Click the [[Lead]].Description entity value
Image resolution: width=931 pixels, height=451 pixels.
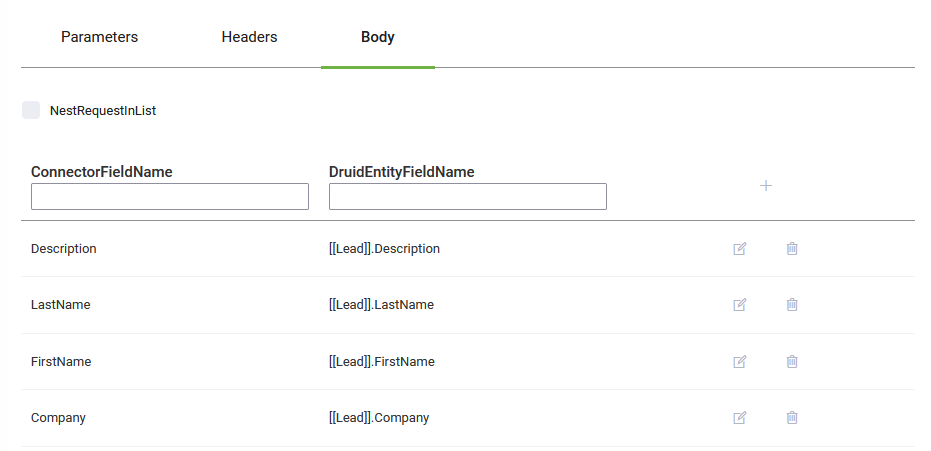point(384,249)
